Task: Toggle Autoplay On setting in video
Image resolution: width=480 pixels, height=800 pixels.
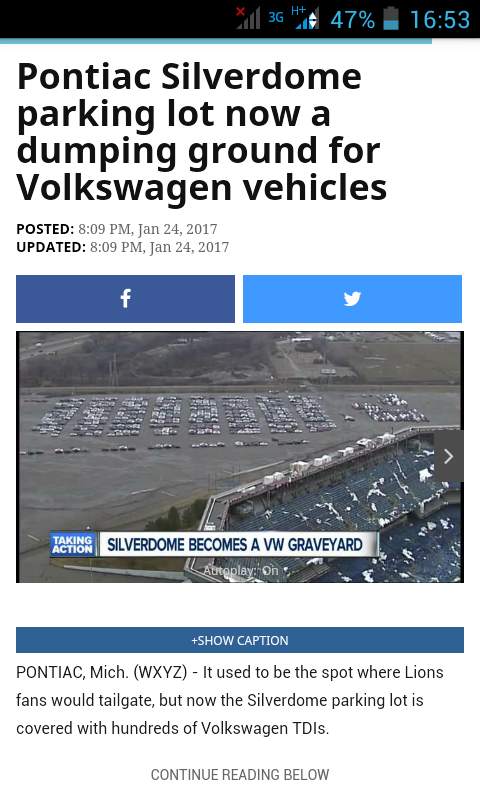Action: [240, 570]
